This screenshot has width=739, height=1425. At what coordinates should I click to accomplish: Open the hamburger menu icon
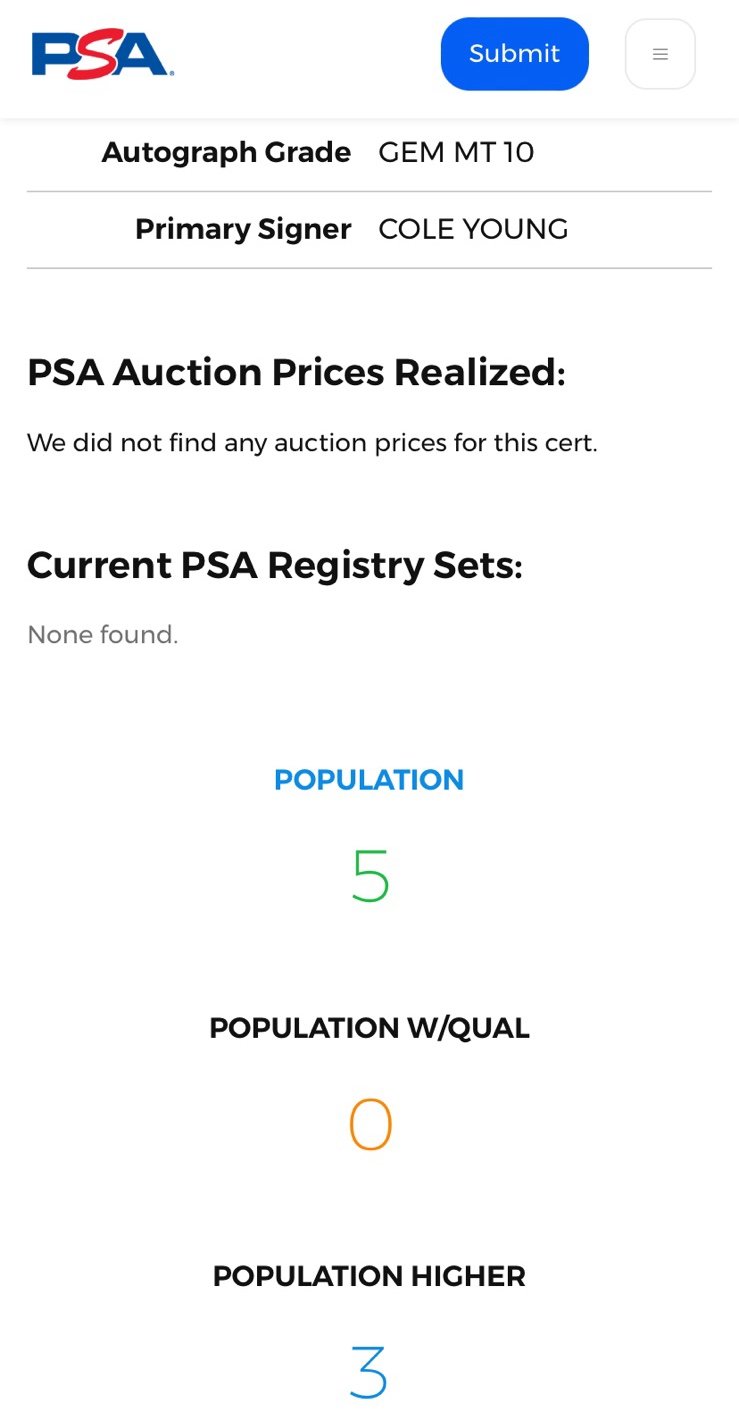(x=660, y=54)
